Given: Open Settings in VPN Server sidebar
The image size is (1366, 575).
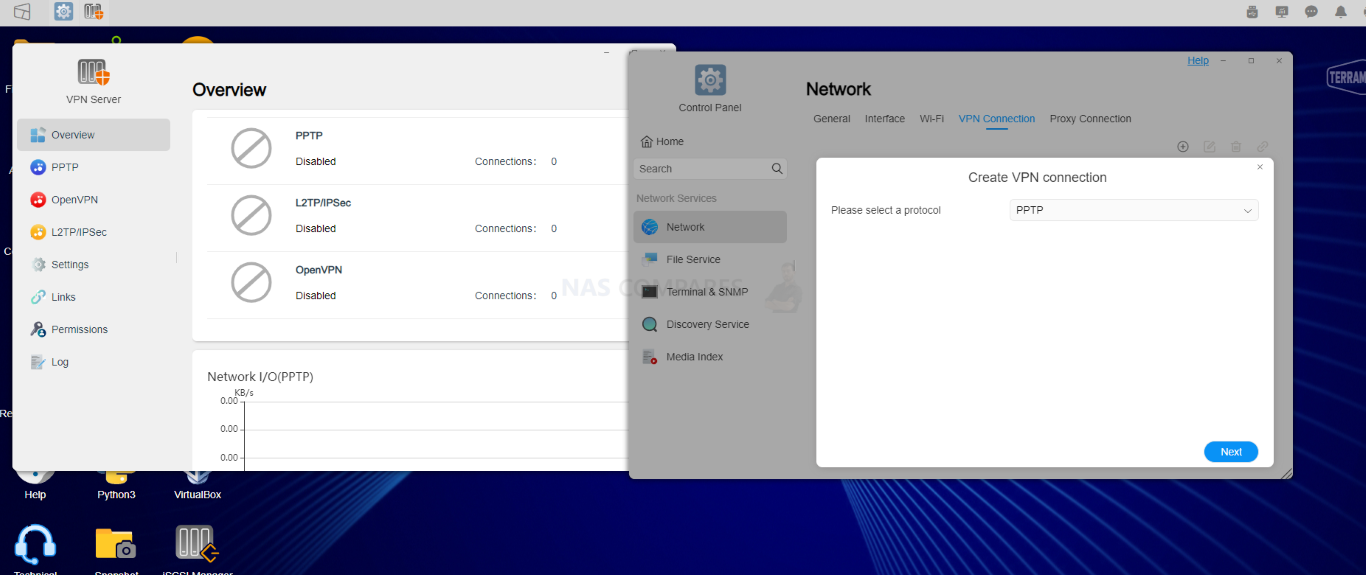Looking at the screenshot, I should (x=94, y=265).
